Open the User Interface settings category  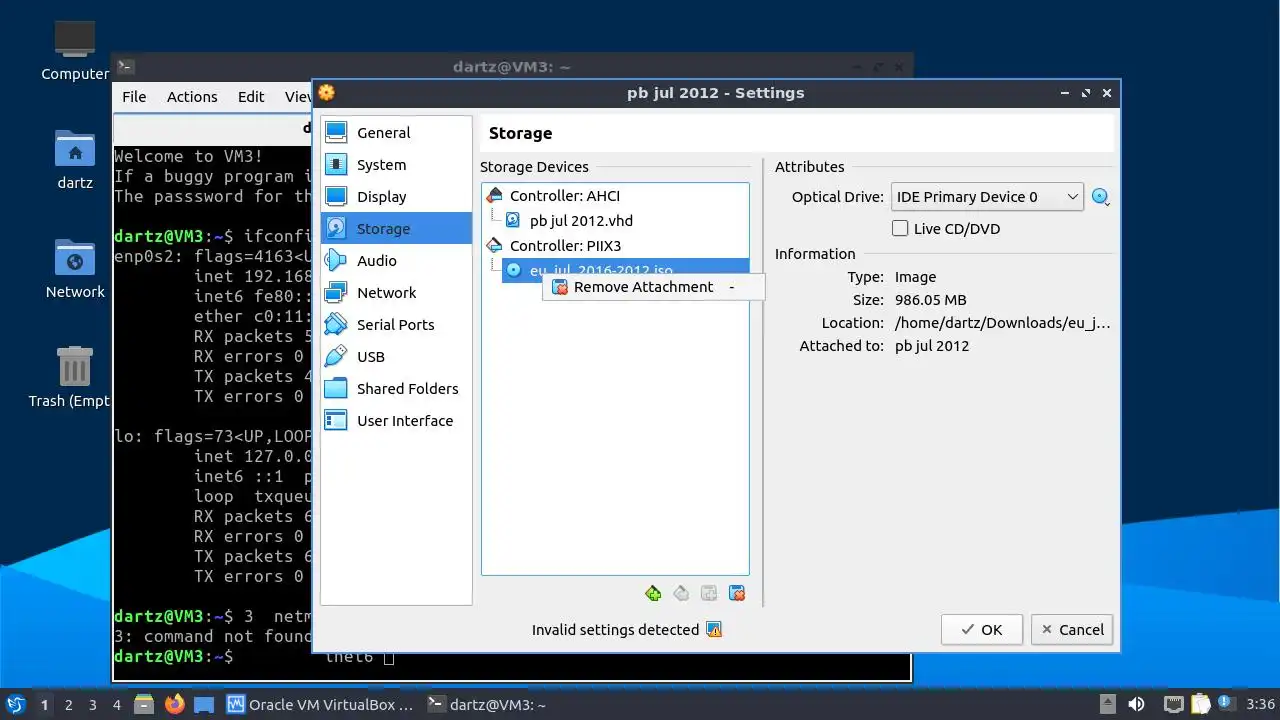pos(396,420)
